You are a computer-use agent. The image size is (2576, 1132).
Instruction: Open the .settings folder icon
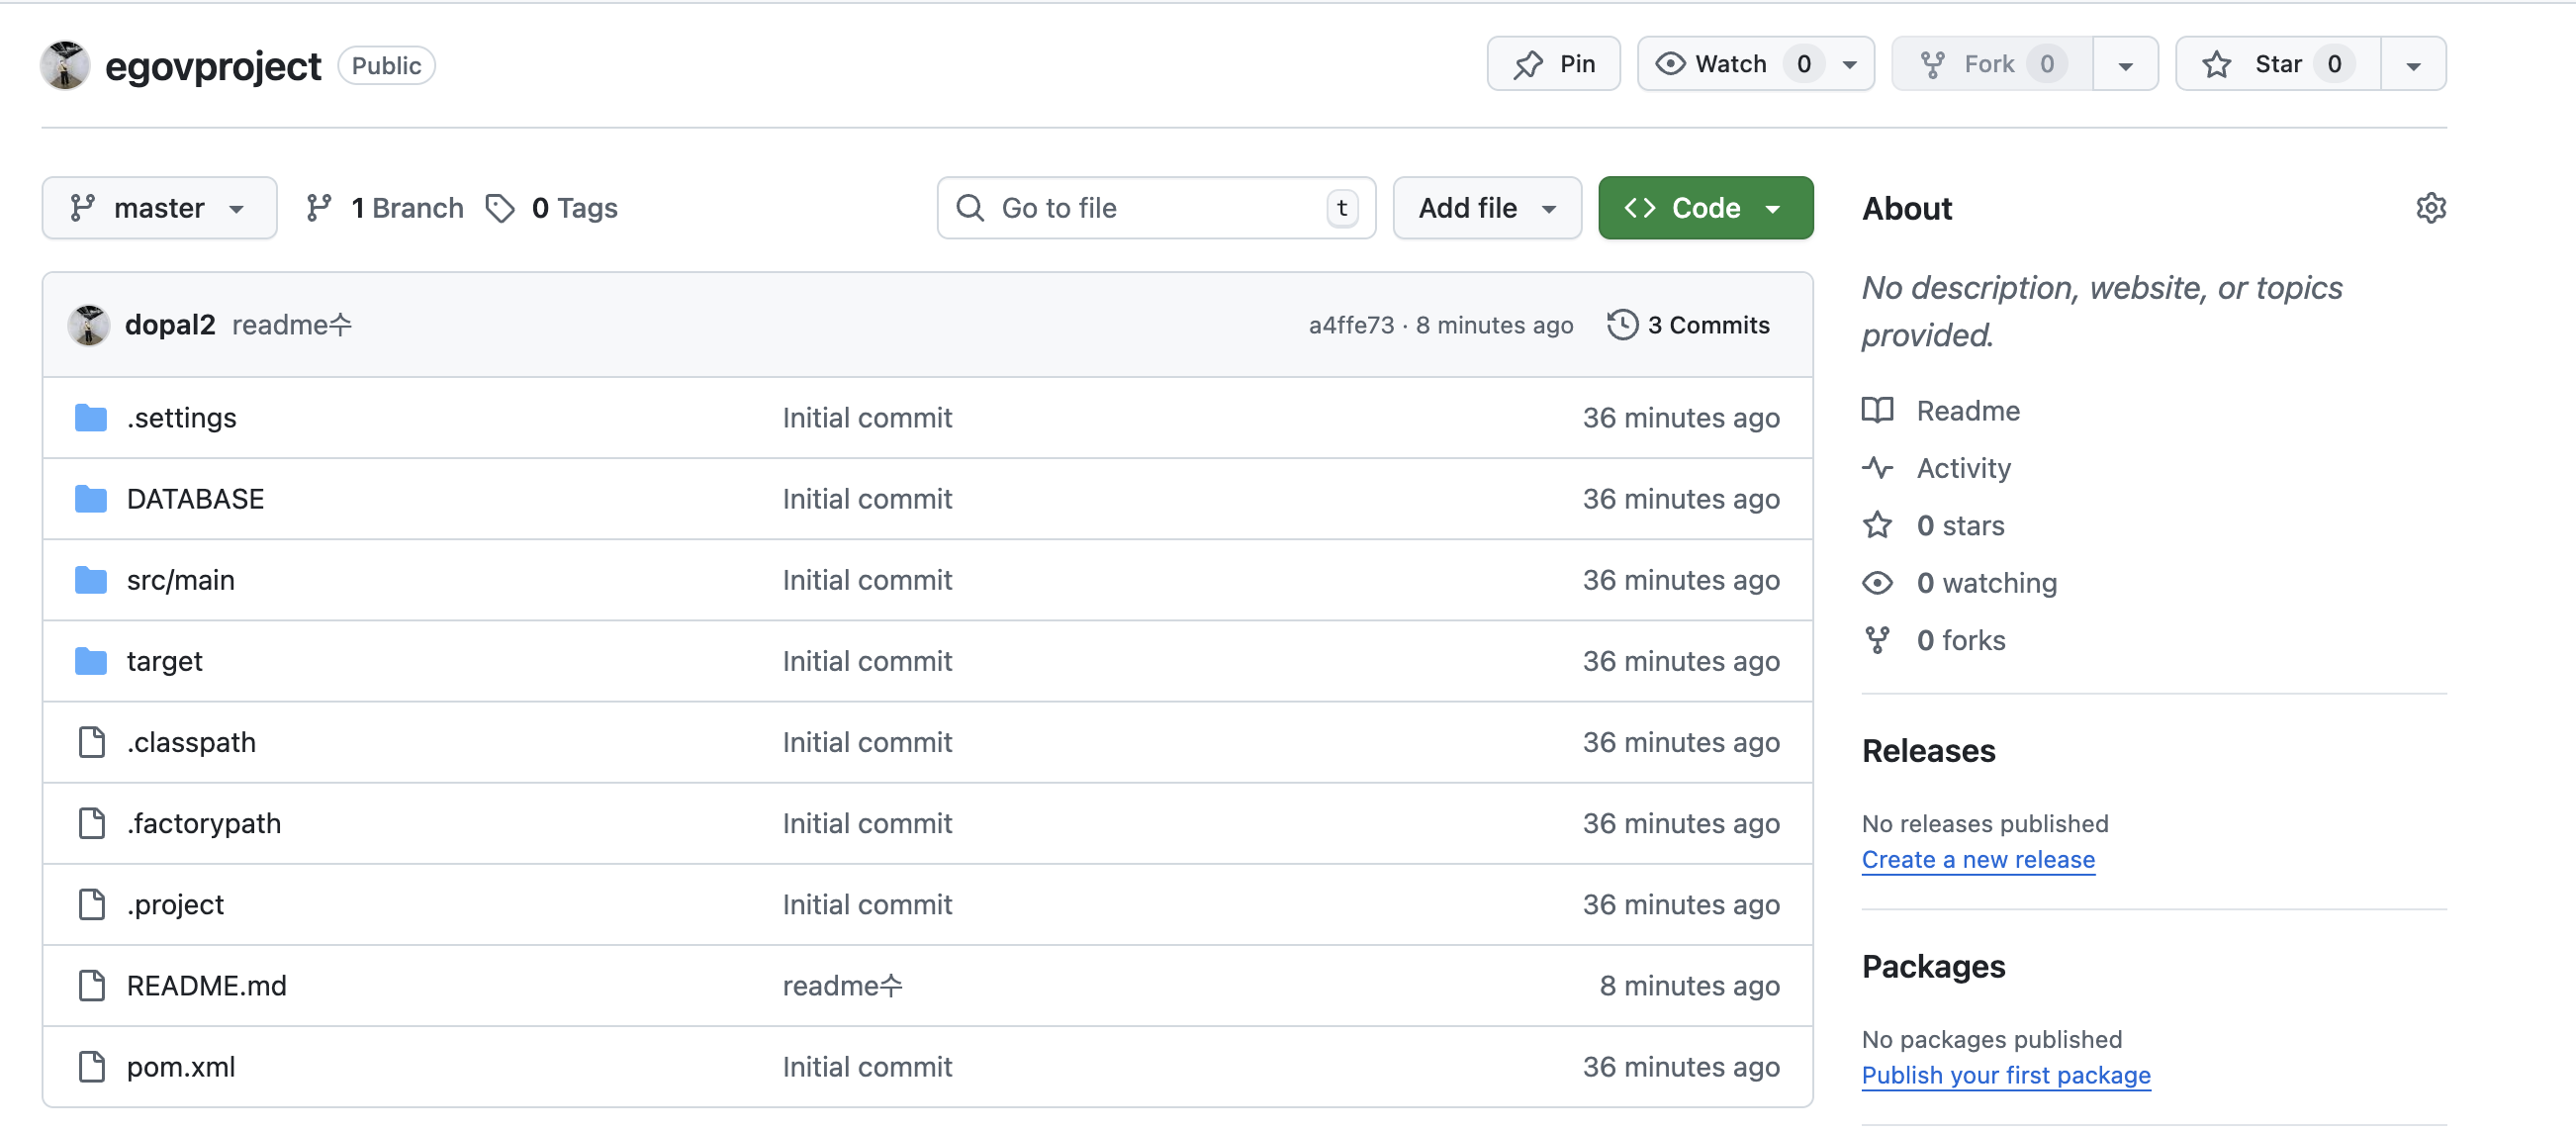click(x=91, y=418)
